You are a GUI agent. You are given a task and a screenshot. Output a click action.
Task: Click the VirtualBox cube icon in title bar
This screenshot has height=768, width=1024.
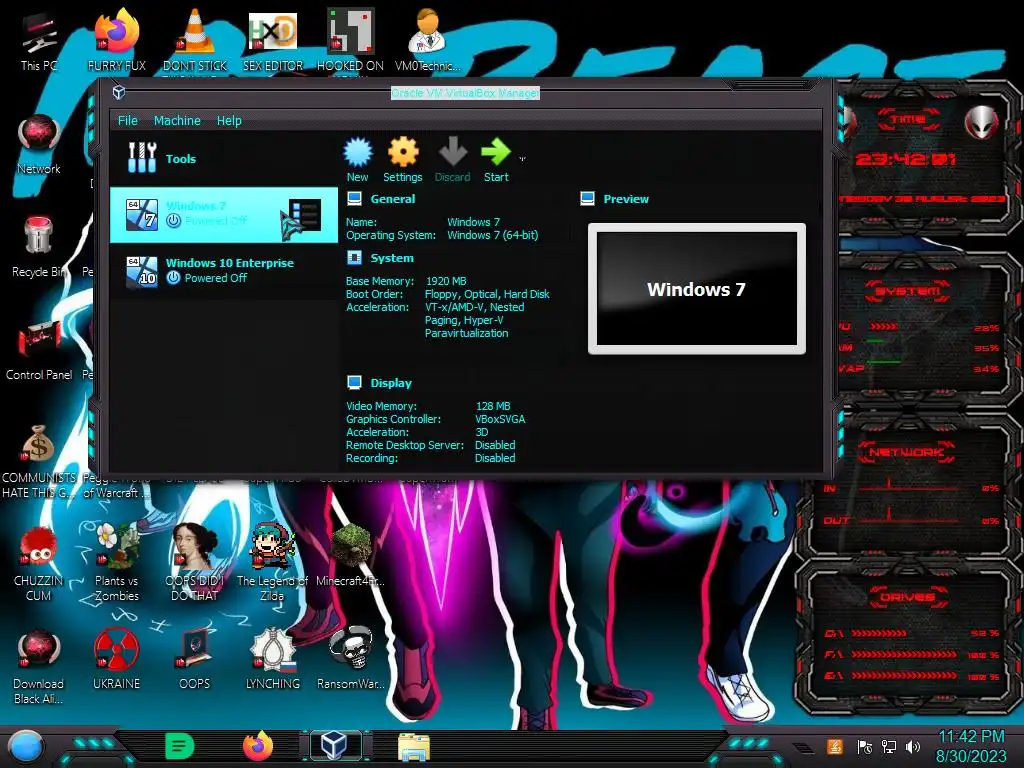(x=119, y=92)
